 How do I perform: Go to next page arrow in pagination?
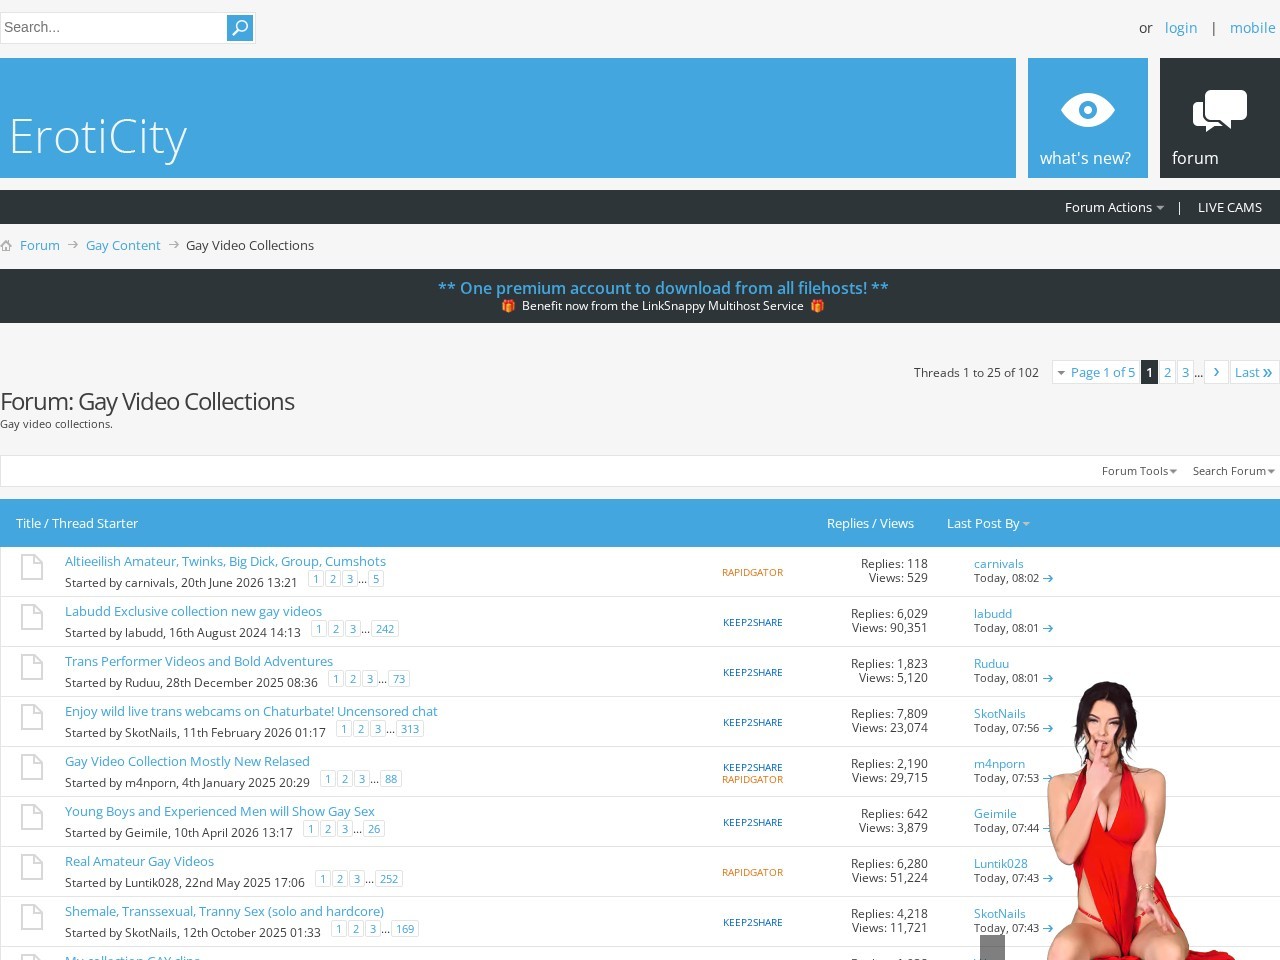[1216, 372]
